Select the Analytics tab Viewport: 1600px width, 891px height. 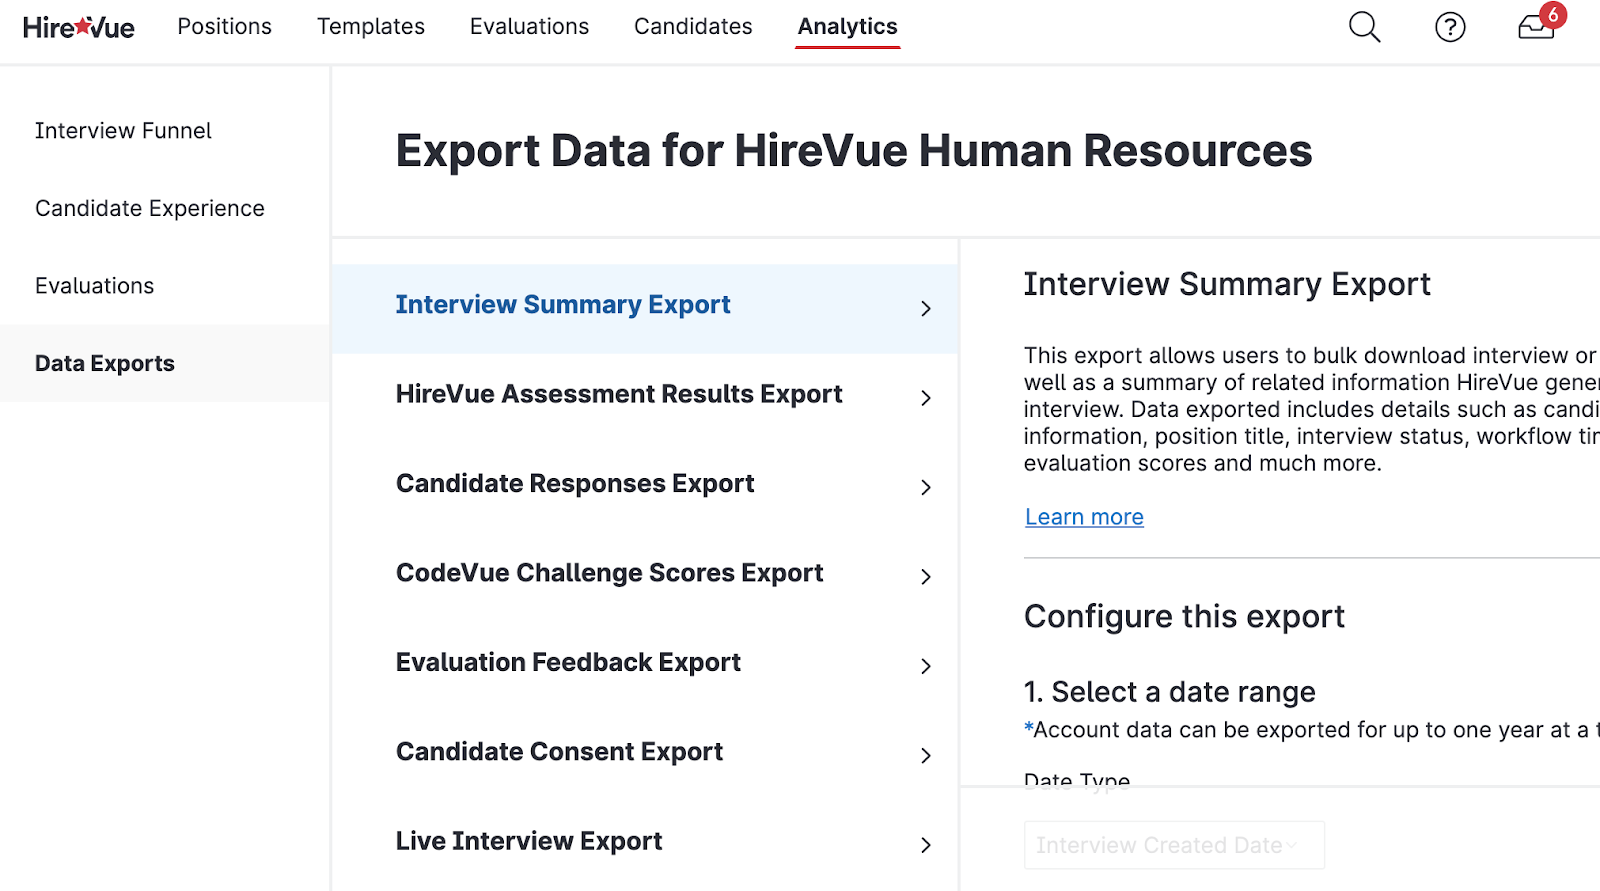pyautogui.click(x=847, y=27)
